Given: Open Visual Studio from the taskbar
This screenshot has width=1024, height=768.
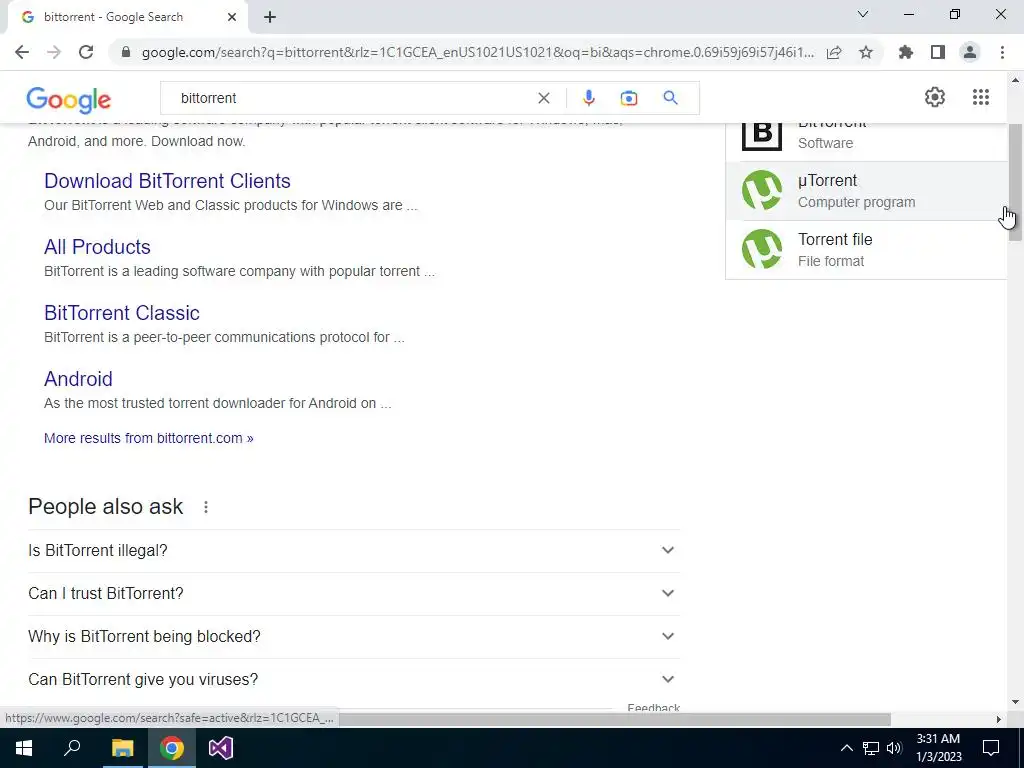Looking at the screenshot, I should coord(221,748).
